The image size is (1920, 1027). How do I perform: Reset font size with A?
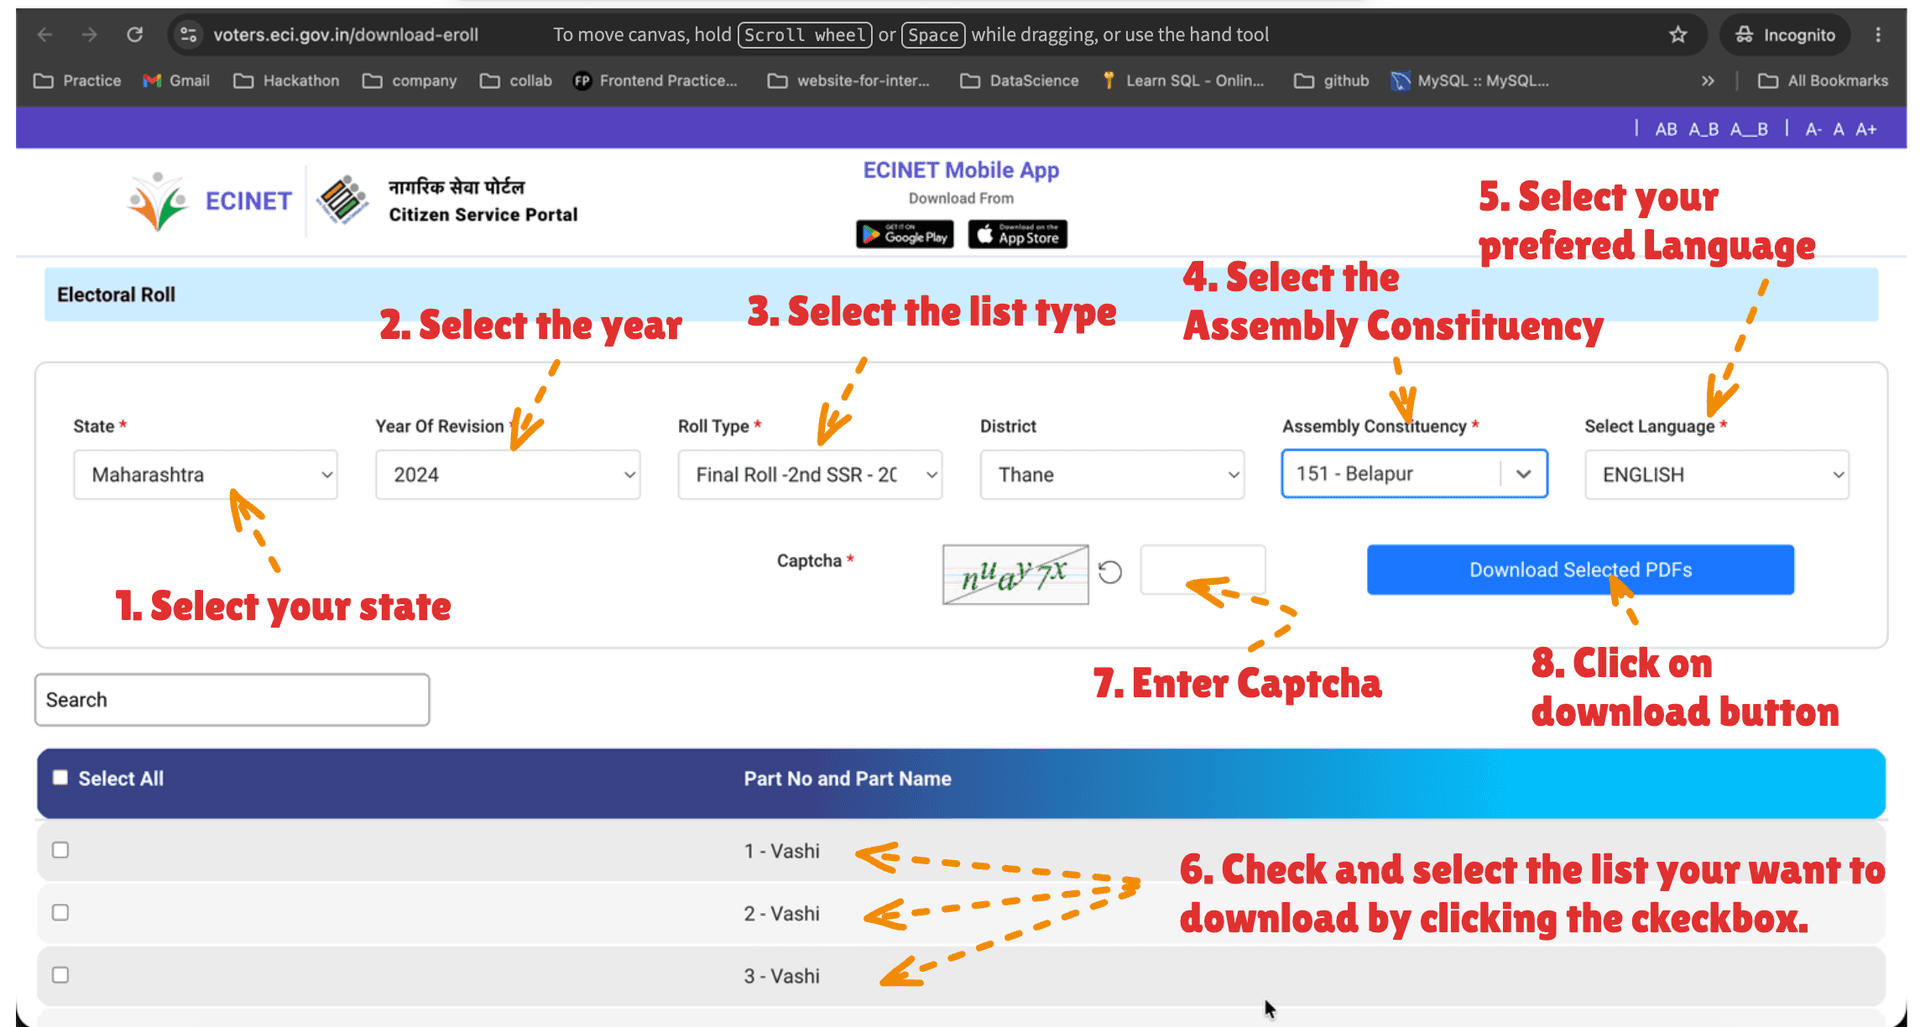coord(1838,129)
